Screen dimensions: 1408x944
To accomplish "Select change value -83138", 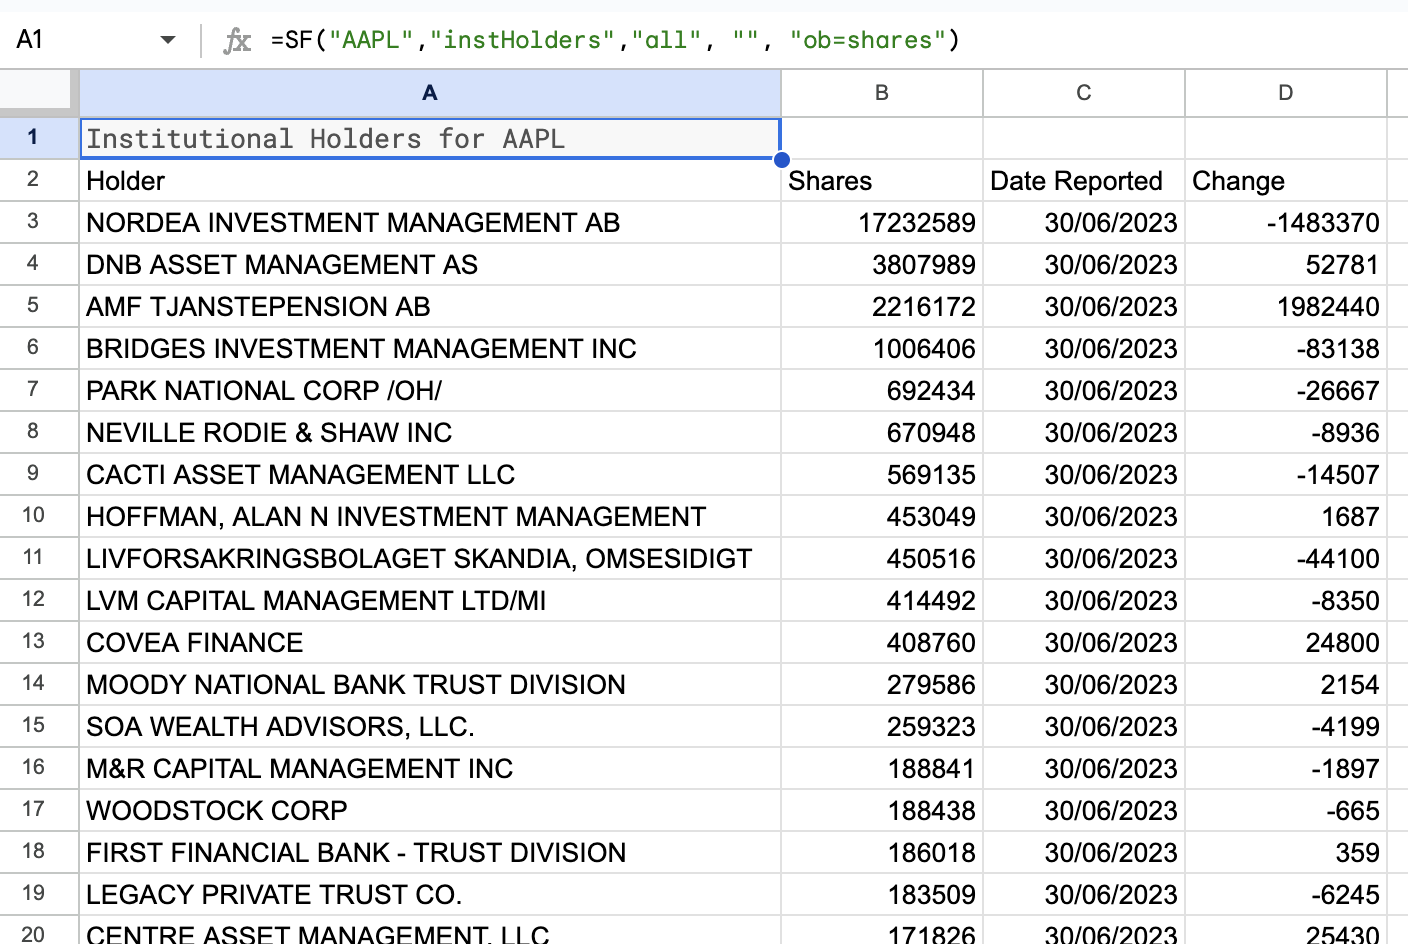I will [1286, 349].
